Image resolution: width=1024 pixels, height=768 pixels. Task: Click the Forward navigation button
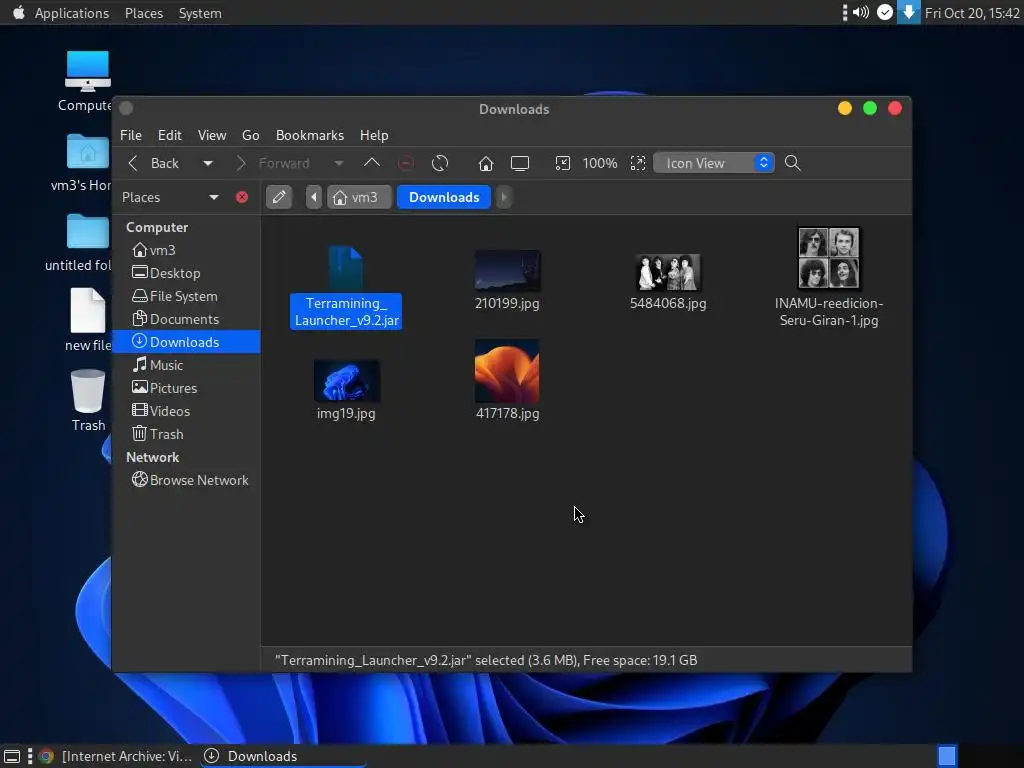click(273, 163)
